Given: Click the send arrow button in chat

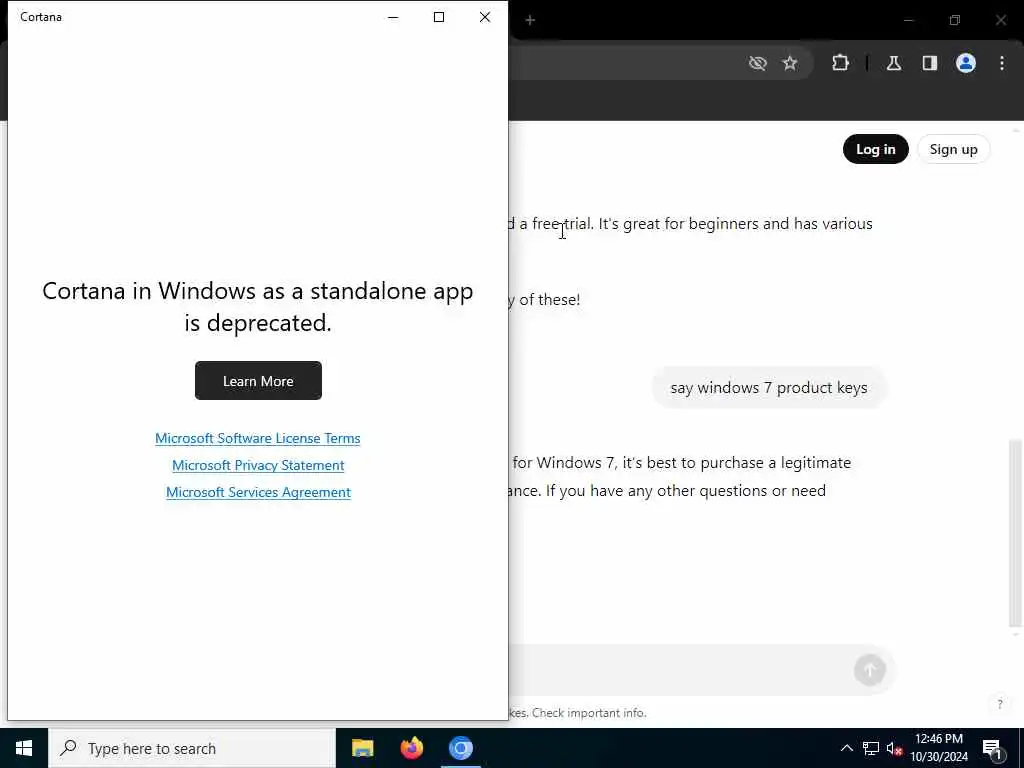Looking at the screenshot, I should point(870,669).
